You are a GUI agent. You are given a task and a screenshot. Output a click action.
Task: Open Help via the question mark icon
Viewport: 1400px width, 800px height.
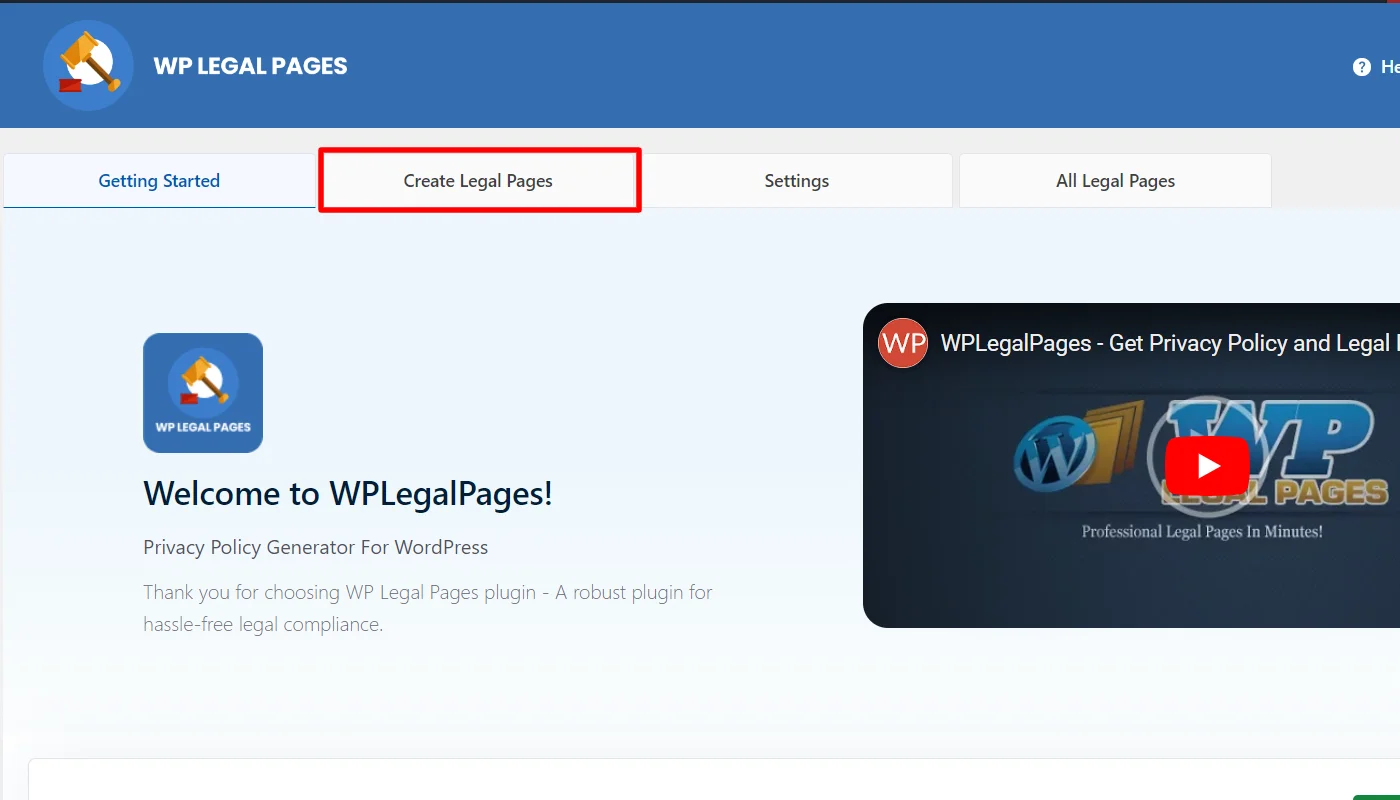coord(1361,67)
